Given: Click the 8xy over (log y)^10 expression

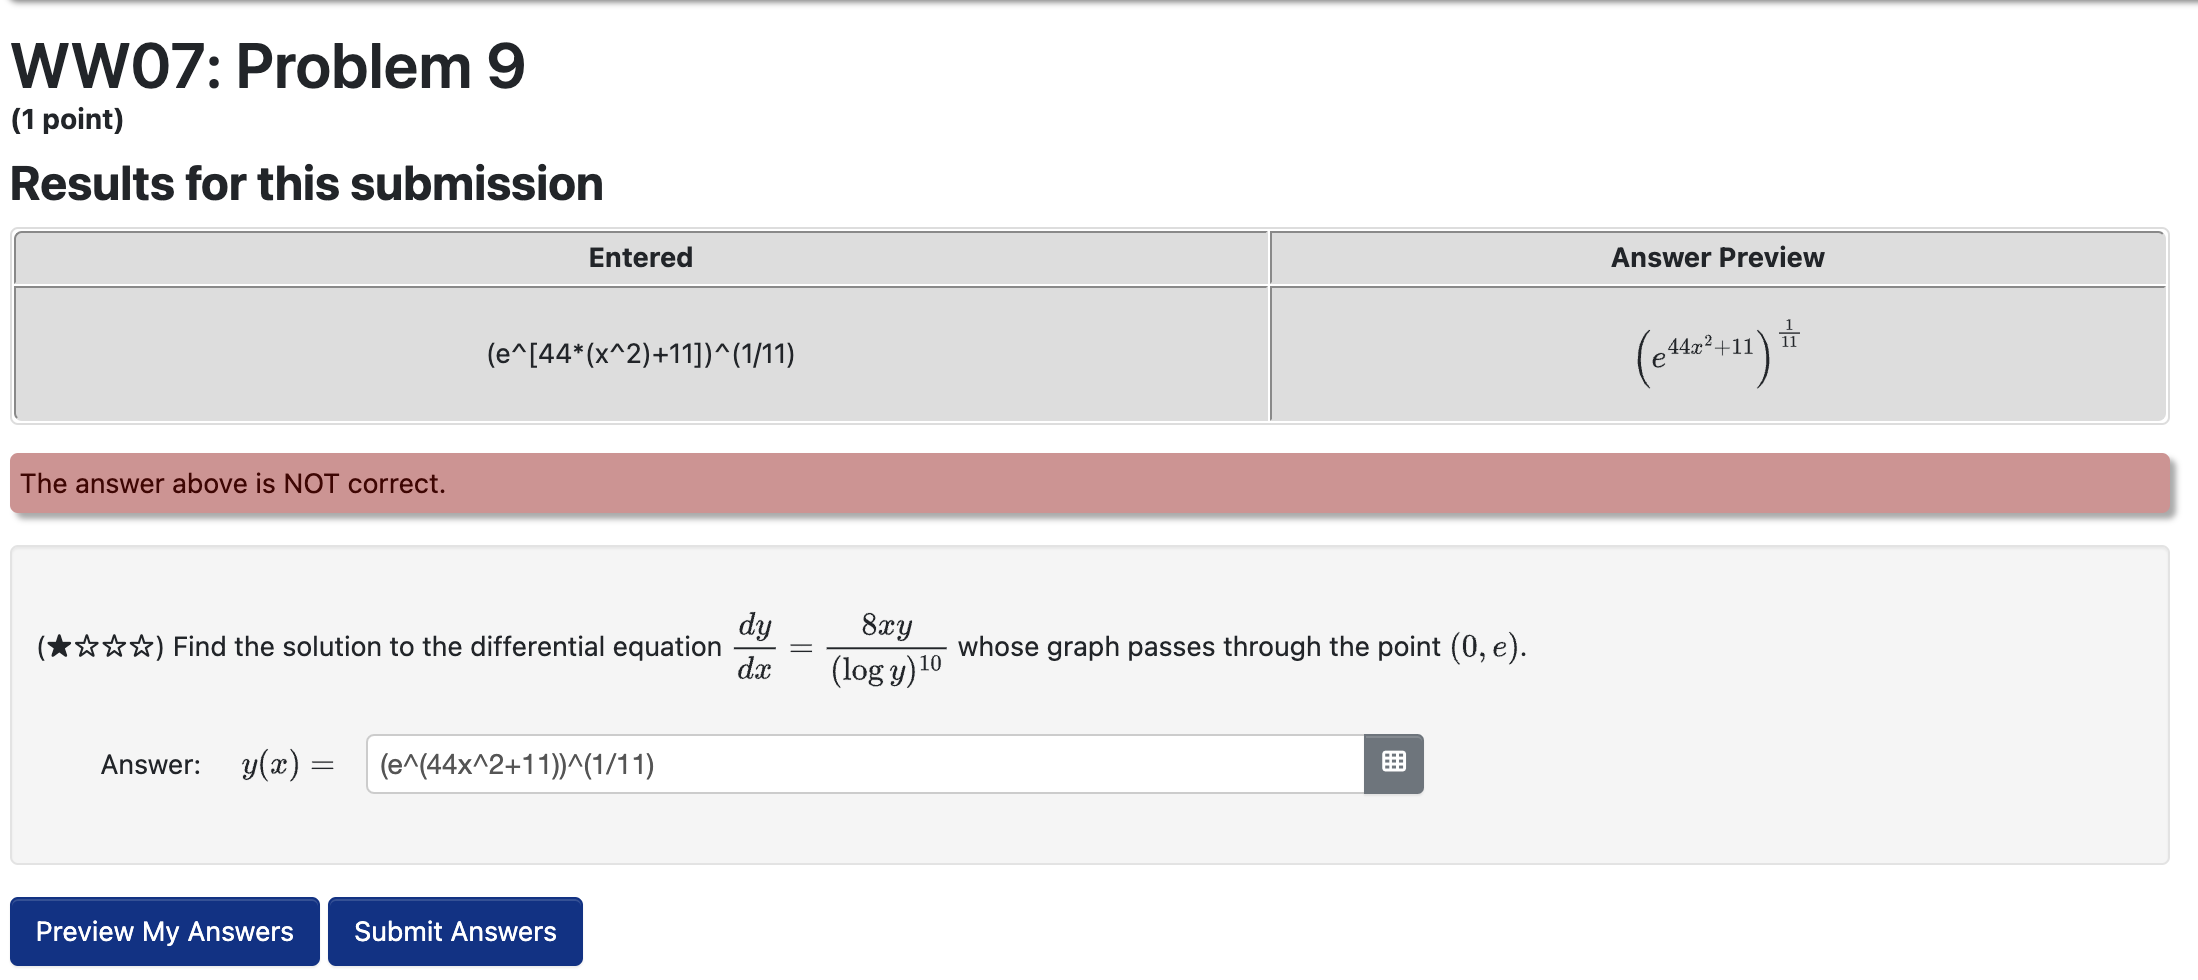Looking at the screenshot, I should pos(884,646).
